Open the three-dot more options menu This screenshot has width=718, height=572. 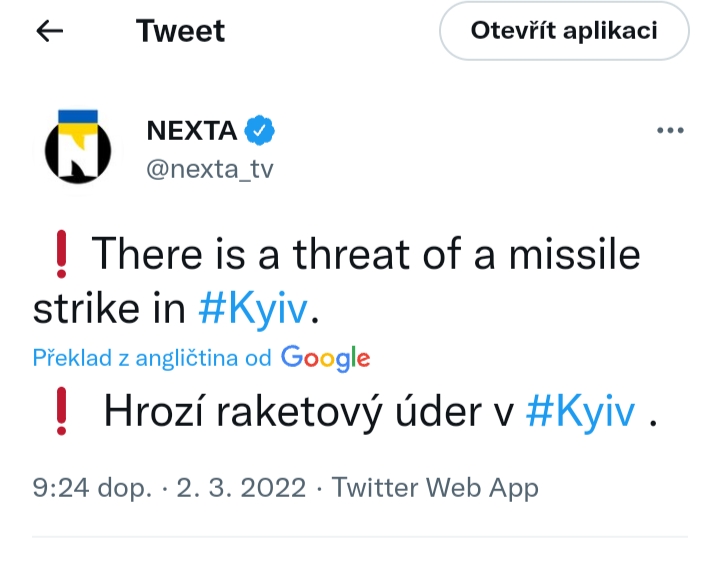pyautogui.click(x=668, y=131)
